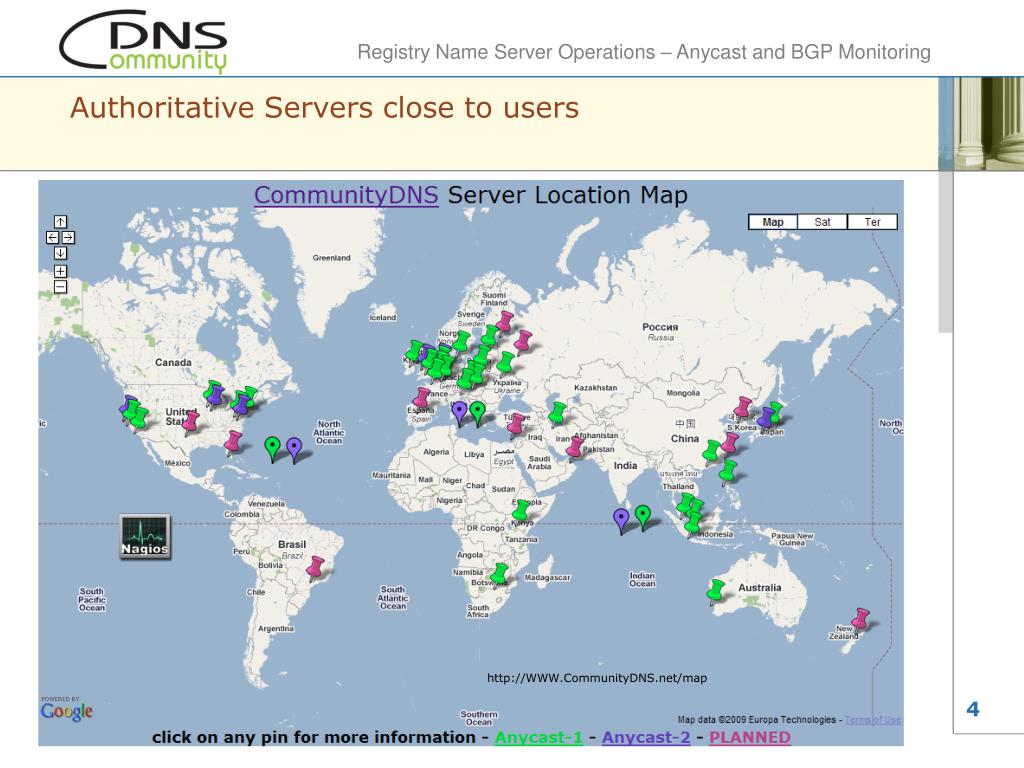Click the pink pin in central United States
1024x768 pixels.
pos(191,423)
